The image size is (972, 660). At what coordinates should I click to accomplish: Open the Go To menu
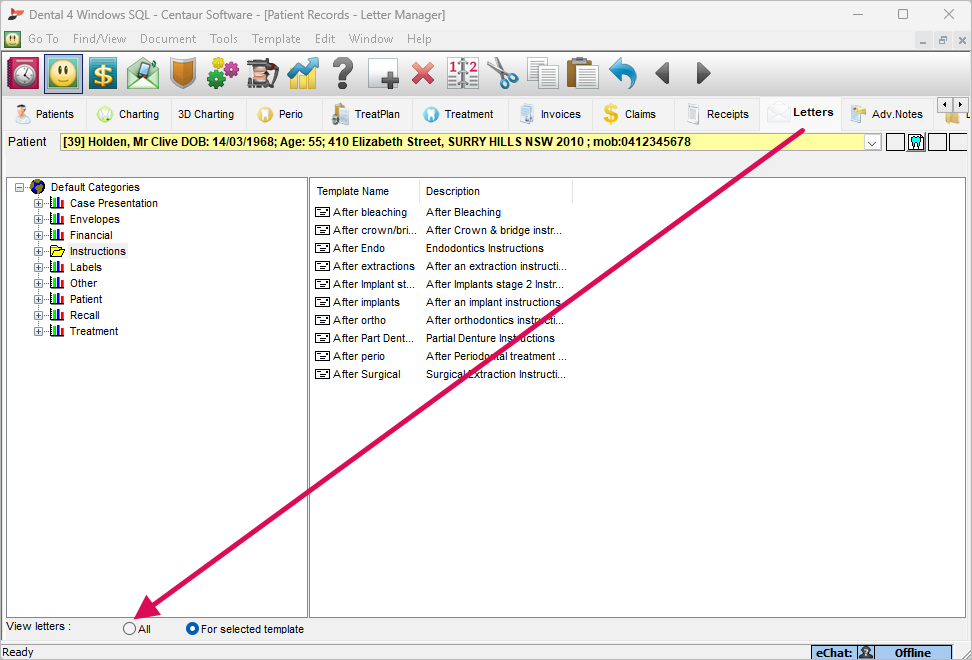click(x=43, y=39)
